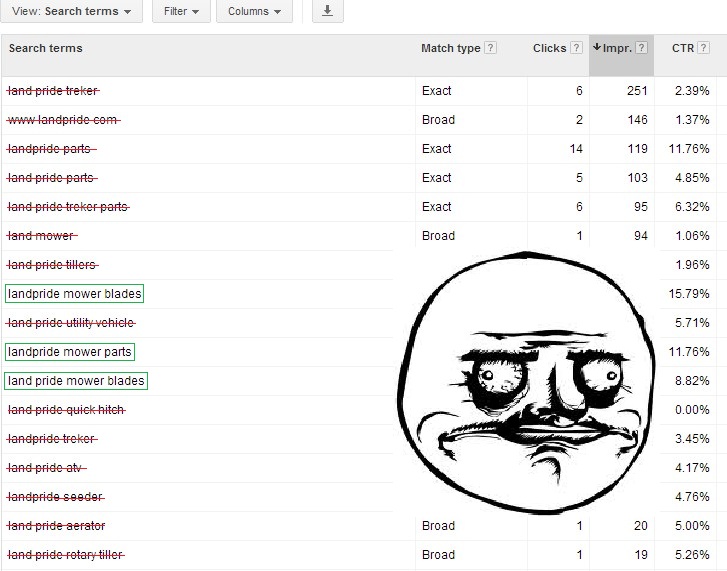The width and height of the screenshot is (727, 571).
Task: Select search term 'land pride parts'
Action: tap(52, 178)
